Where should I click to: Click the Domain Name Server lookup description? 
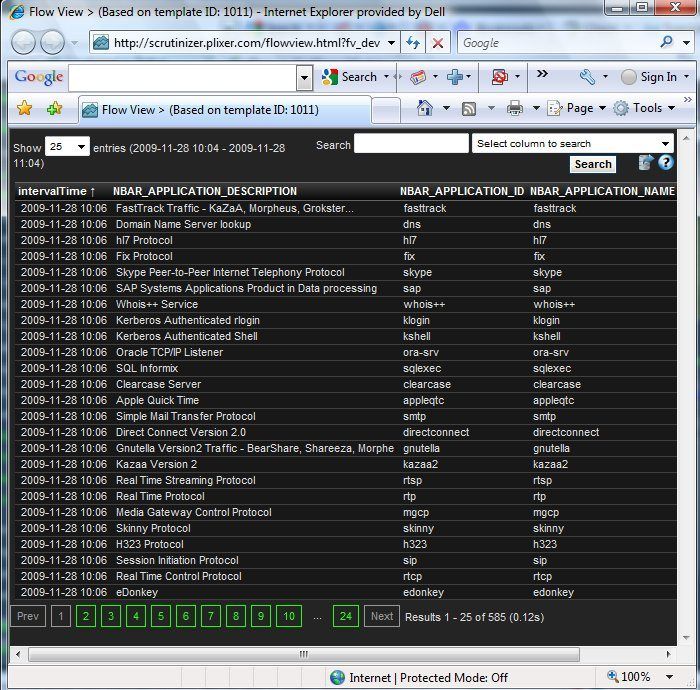183,224
